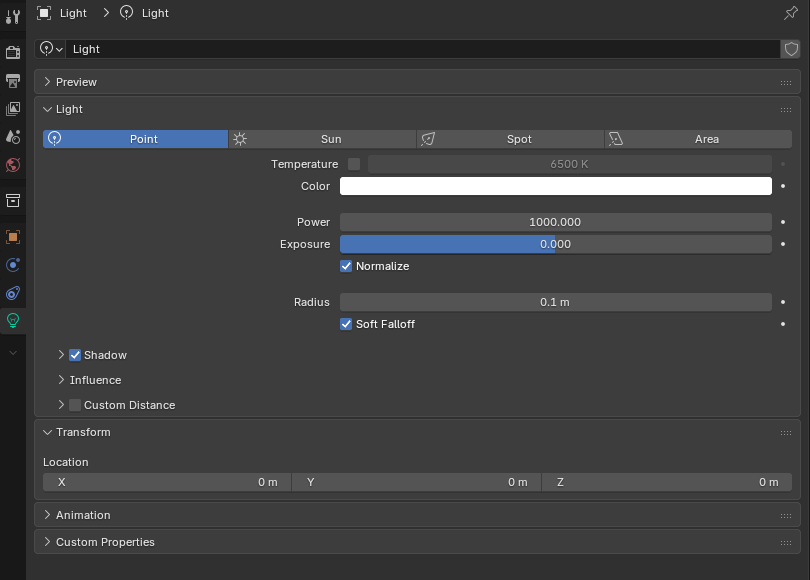Click the Power value field
Viewport: 810px width, 580px height.
pyautogui.click(x=556, y=222)
